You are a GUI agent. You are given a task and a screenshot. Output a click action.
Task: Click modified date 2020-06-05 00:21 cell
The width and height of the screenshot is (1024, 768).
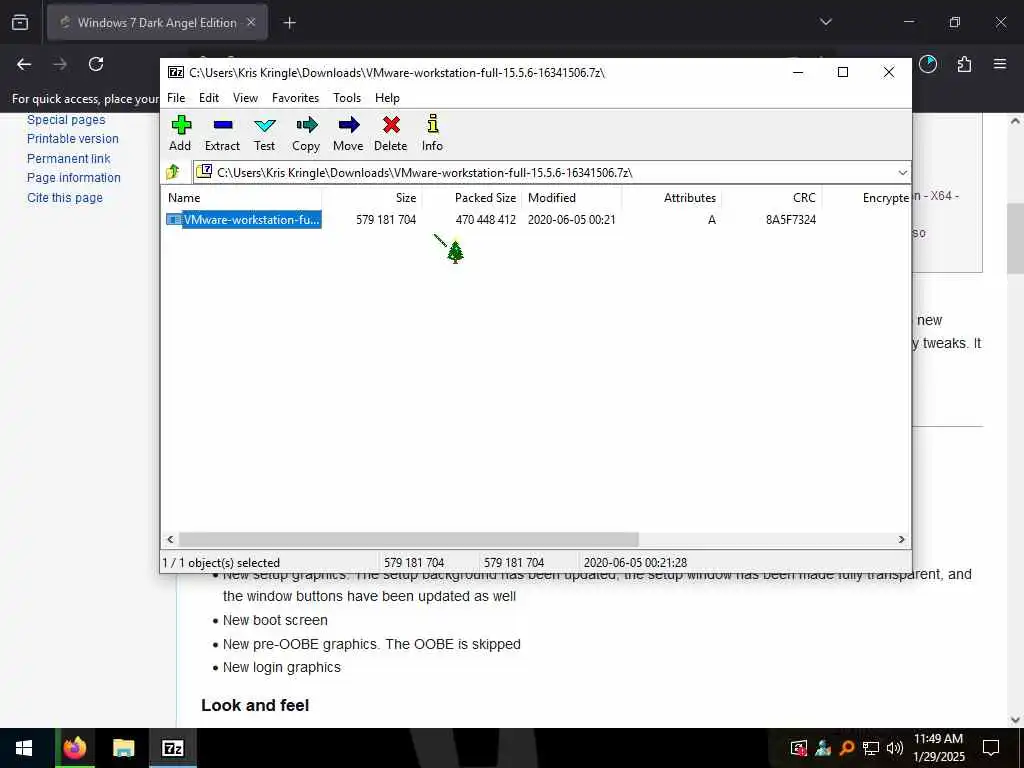[571, 220]
